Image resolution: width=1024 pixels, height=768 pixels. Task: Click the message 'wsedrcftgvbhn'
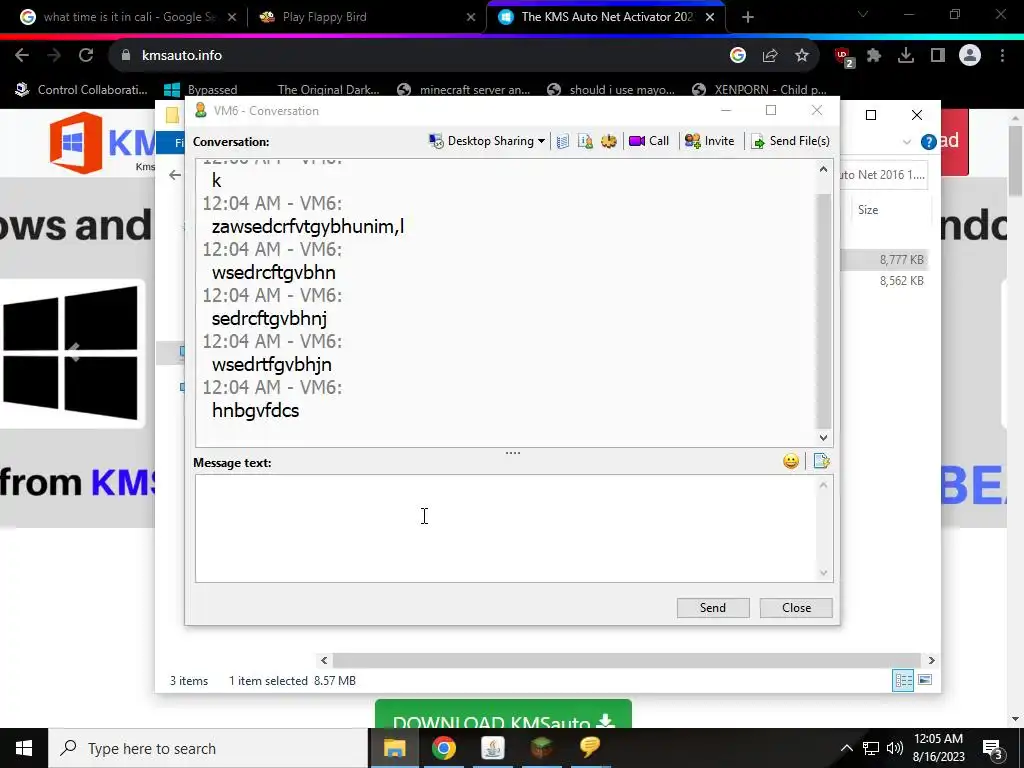pos(274,273)
